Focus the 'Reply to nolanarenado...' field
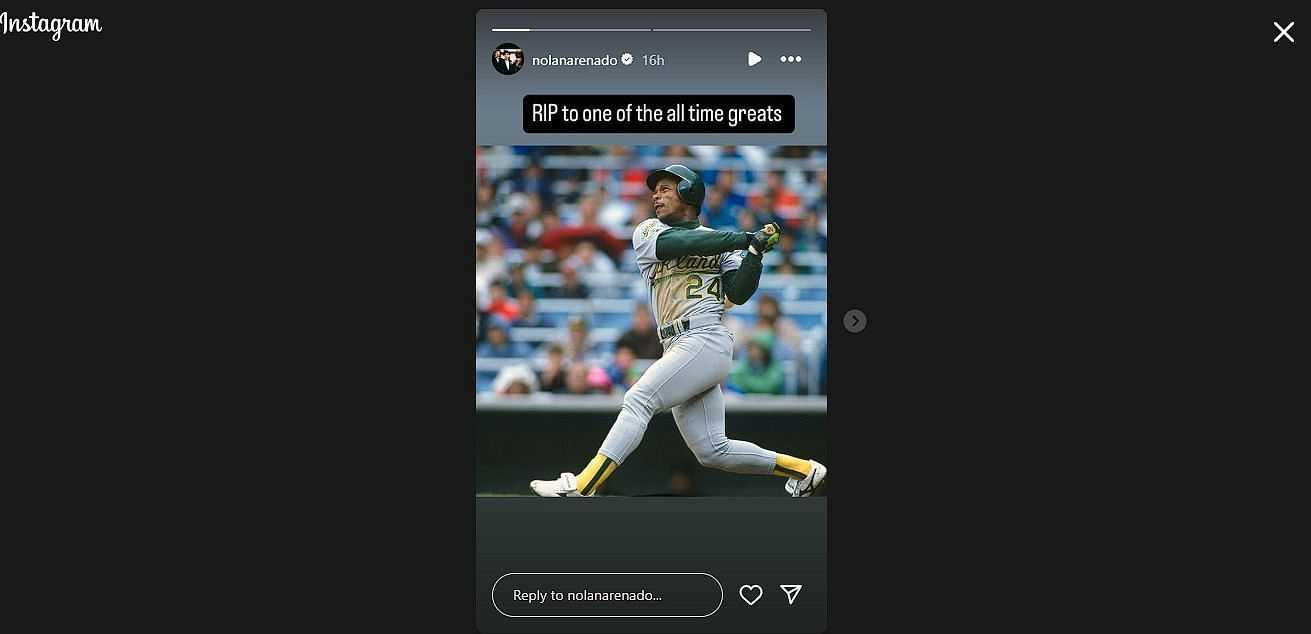The image size is (1311, 634). tap(607, 595)
